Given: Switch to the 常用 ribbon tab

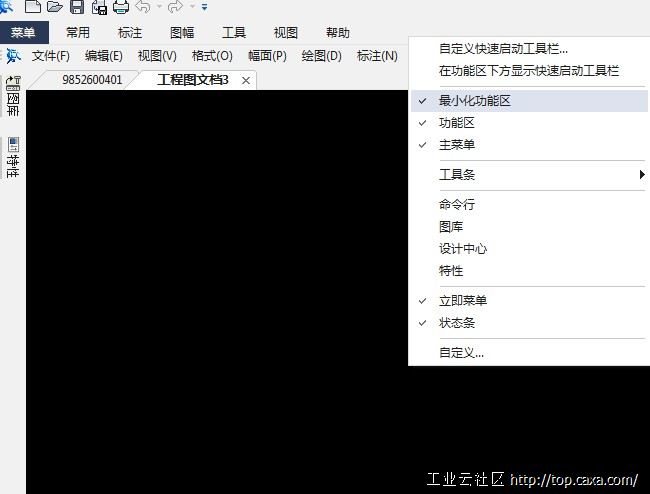Looking at the screenshot, I should pyautogui.click(x=78, y=32).
